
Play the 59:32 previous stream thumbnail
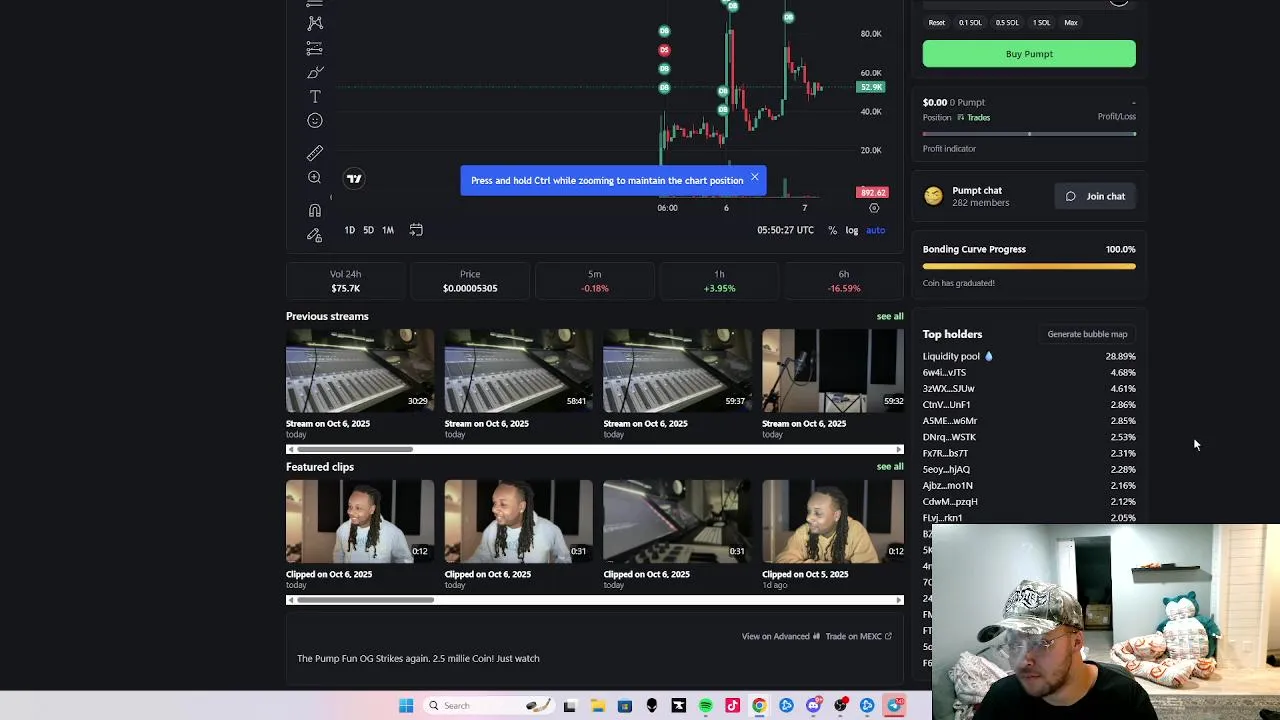click(833, 371)
